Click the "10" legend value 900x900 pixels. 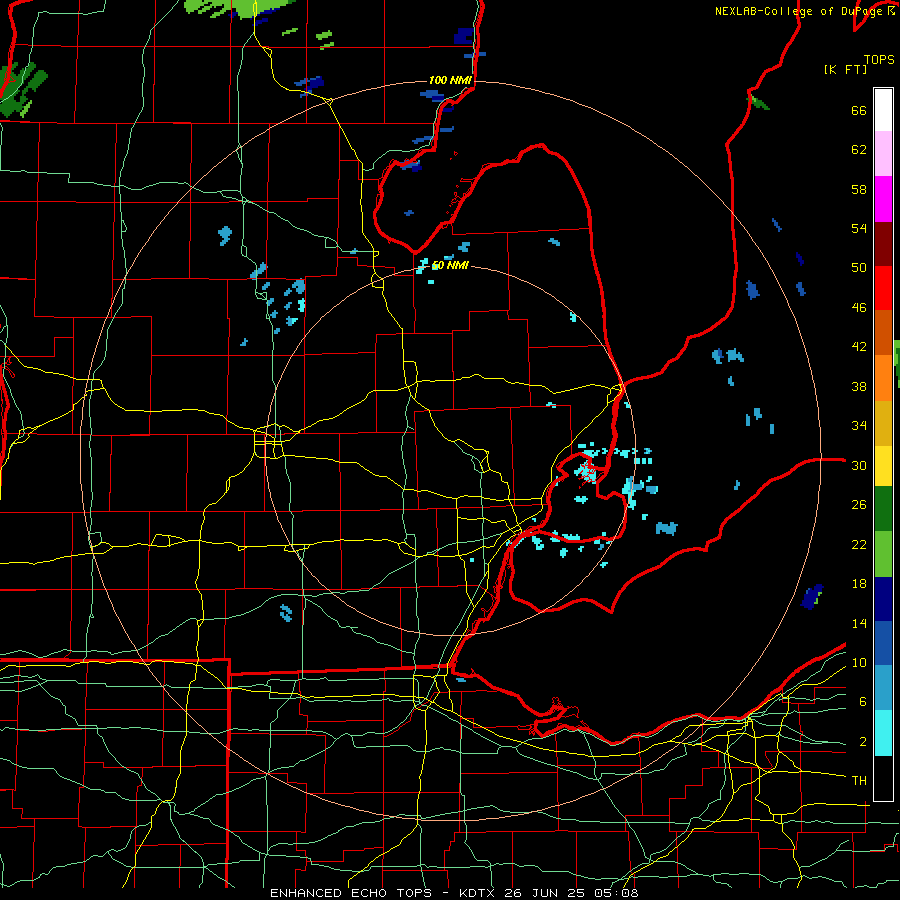tap(859, 662)
